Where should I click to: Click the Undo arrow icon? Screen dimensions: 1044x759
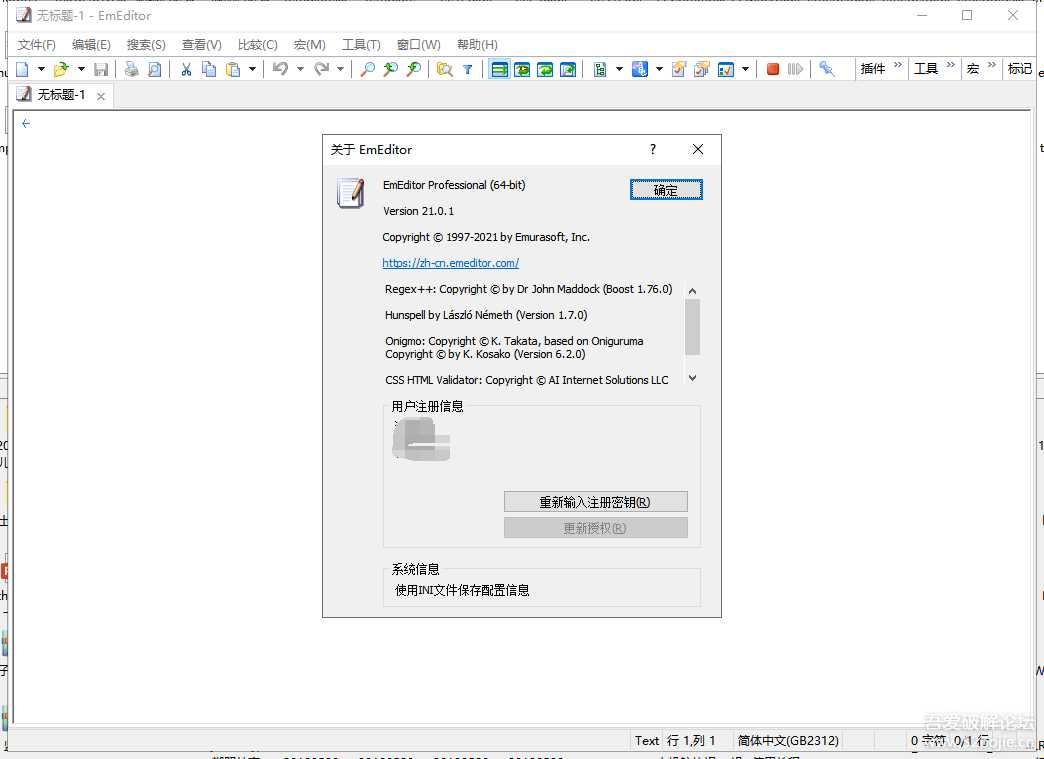coord(280,69)
